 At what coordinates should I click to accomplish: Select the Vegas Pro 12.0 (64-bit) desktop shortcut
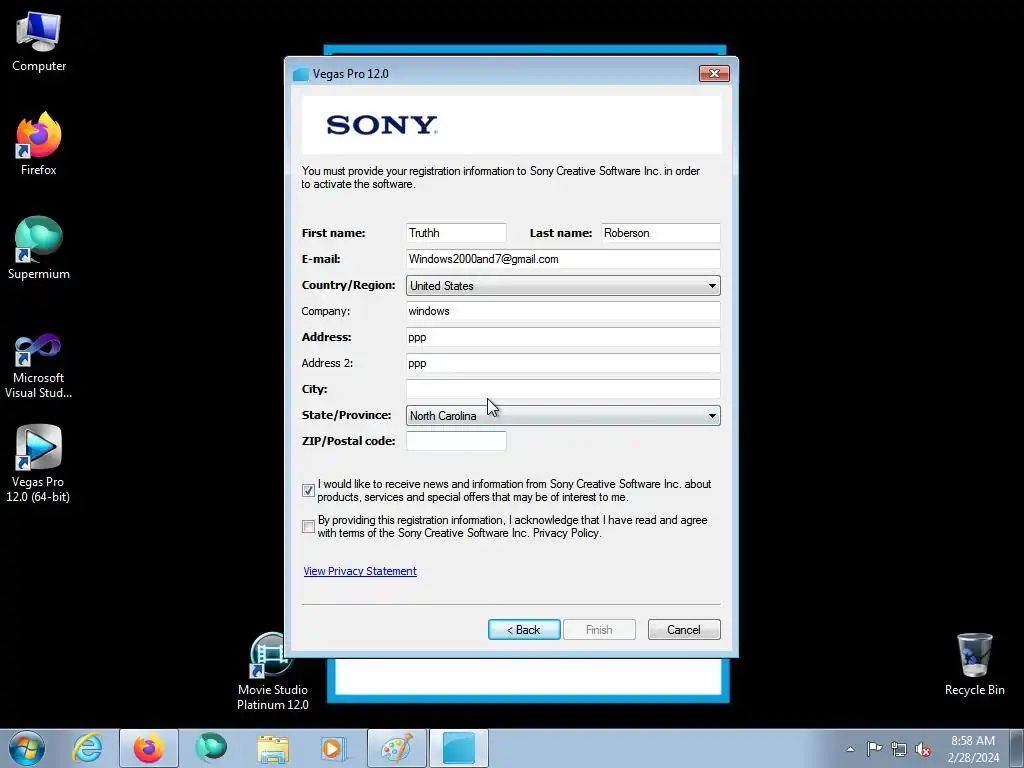pyautogui.click(x=39, y=464)
